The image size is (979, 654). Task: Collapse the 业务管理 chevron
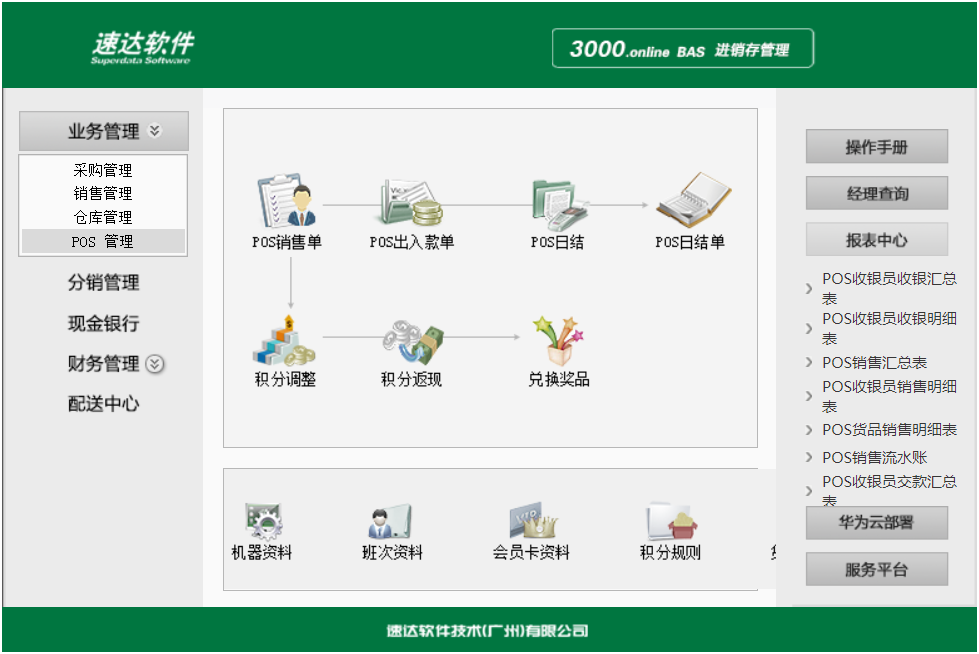(x=154, y=131)
